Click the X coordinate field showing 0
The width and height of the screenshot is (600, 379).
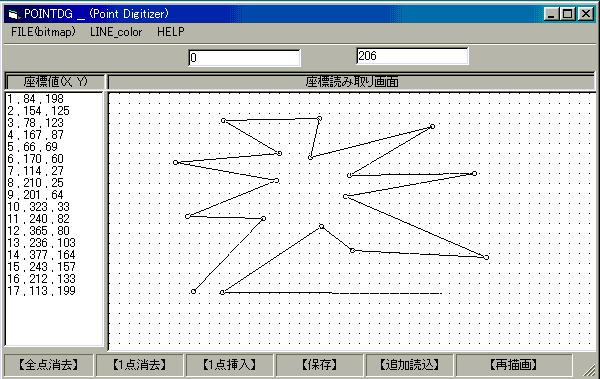[x=245, y=58]
